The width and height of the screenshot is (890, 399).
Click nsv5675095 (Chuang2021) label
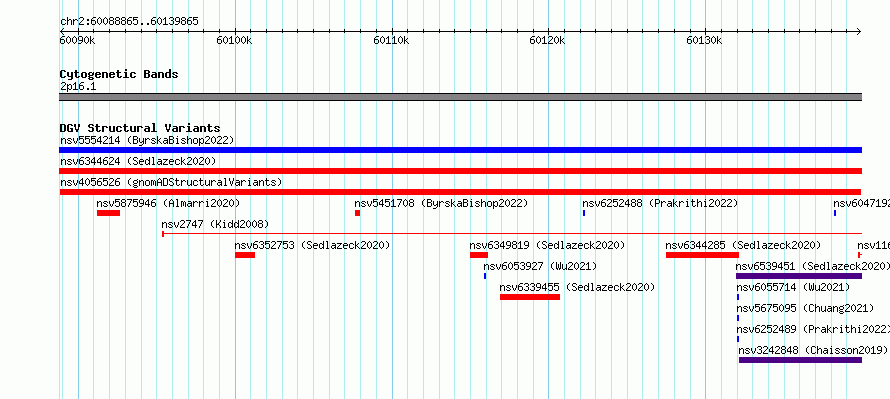(x=805, y=308)
